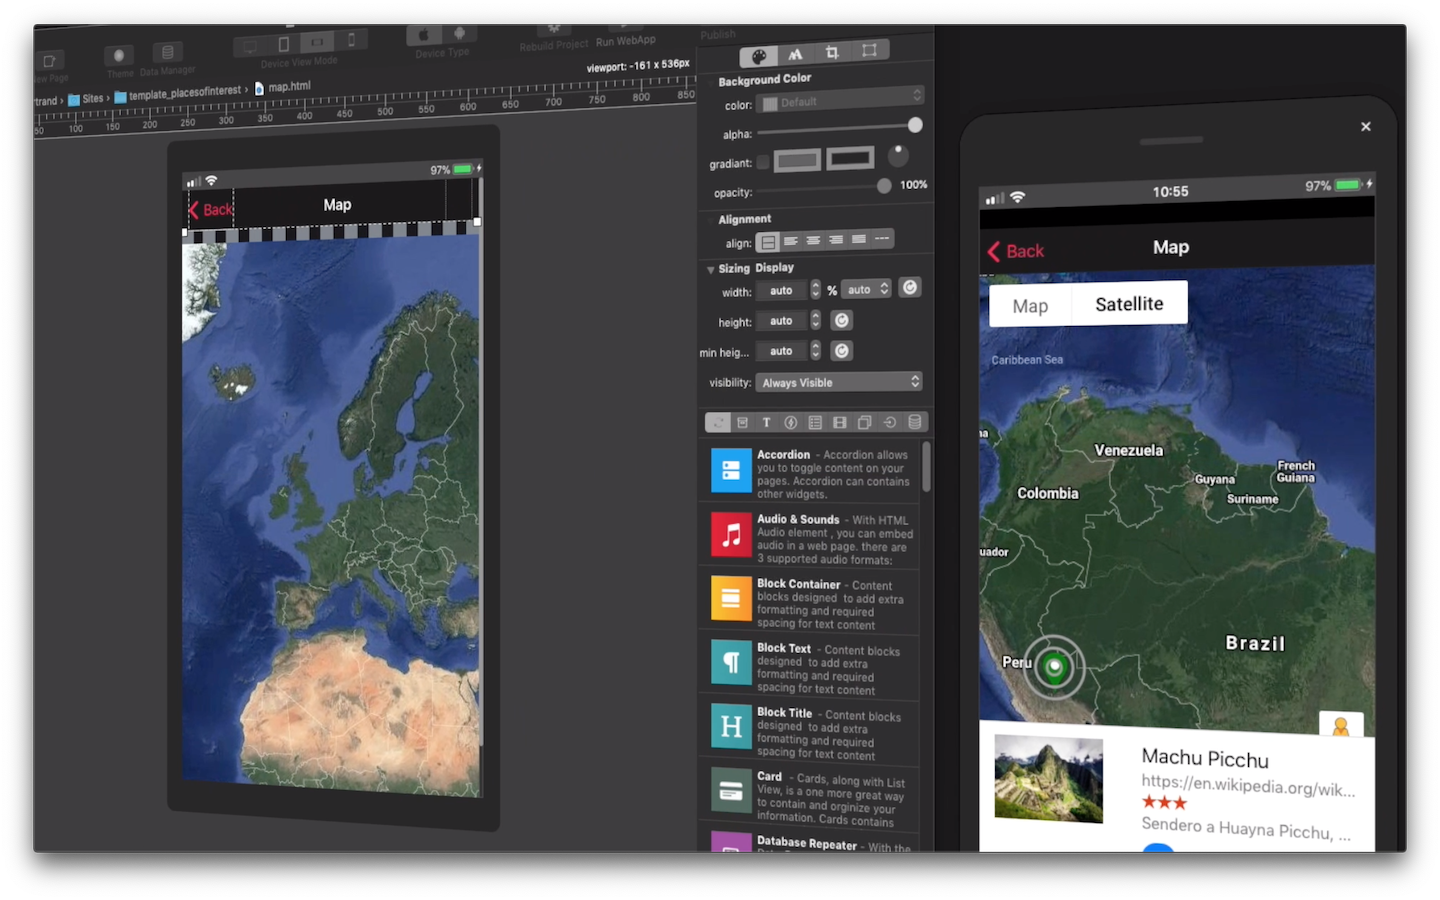The width and height of the screenshot is (1440, 900).
Task: Open the visibility Always Visible dropdown
Action: tap(839, 382)
